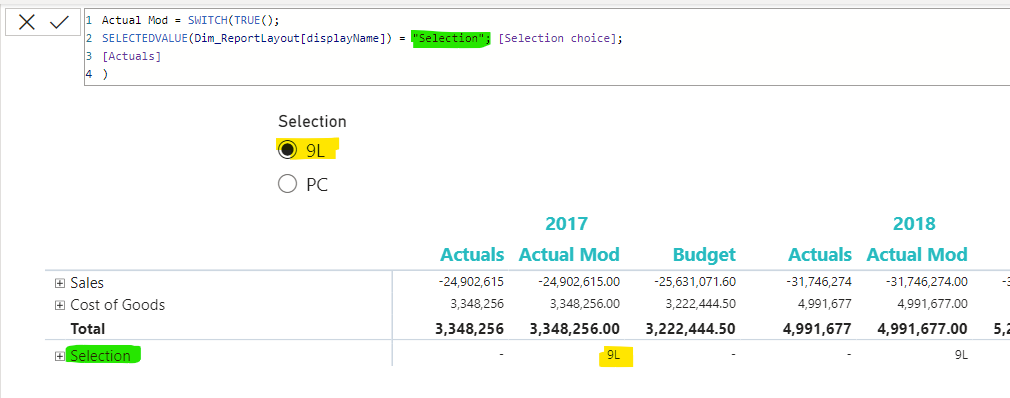The width and height of the screenshot is (1010, 398).
Task: Expand the Selection row
Action: click(x=60, y=356)
